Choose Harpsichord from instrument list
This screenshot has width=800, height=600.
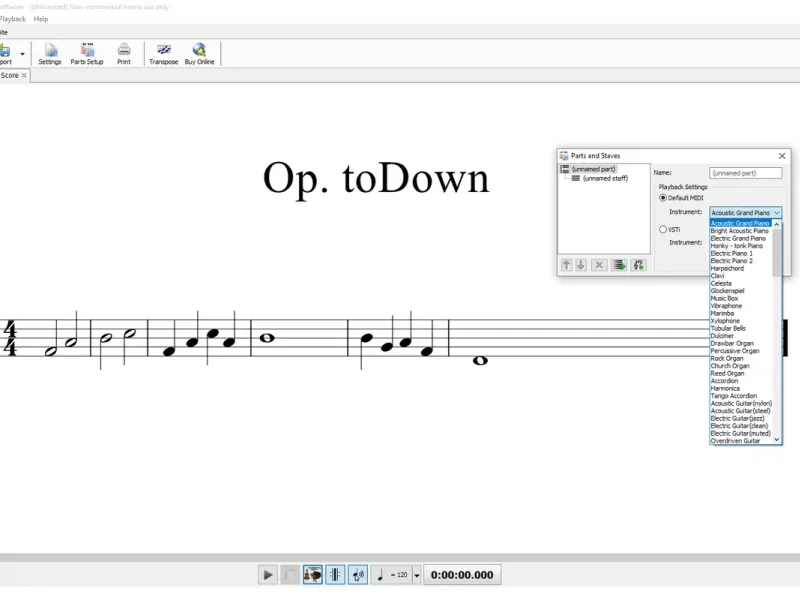(x=727, y=268)
